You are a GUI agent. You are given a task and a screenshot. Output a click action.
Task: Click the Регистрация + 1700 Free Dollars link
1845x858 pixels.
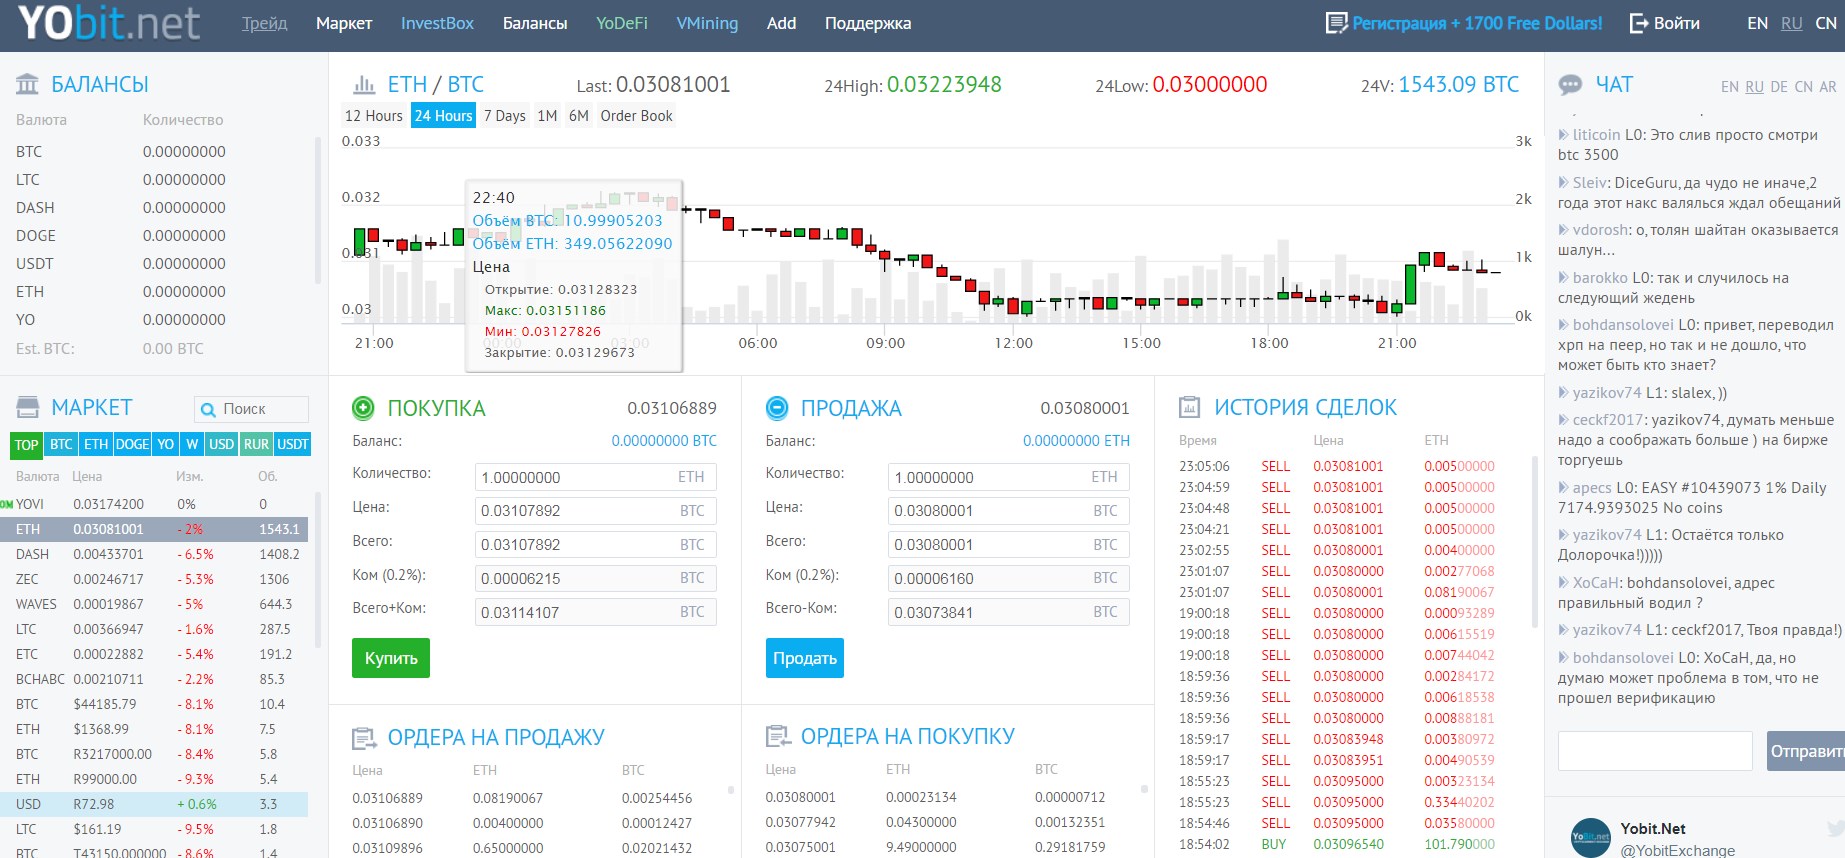coord(1477,23)
